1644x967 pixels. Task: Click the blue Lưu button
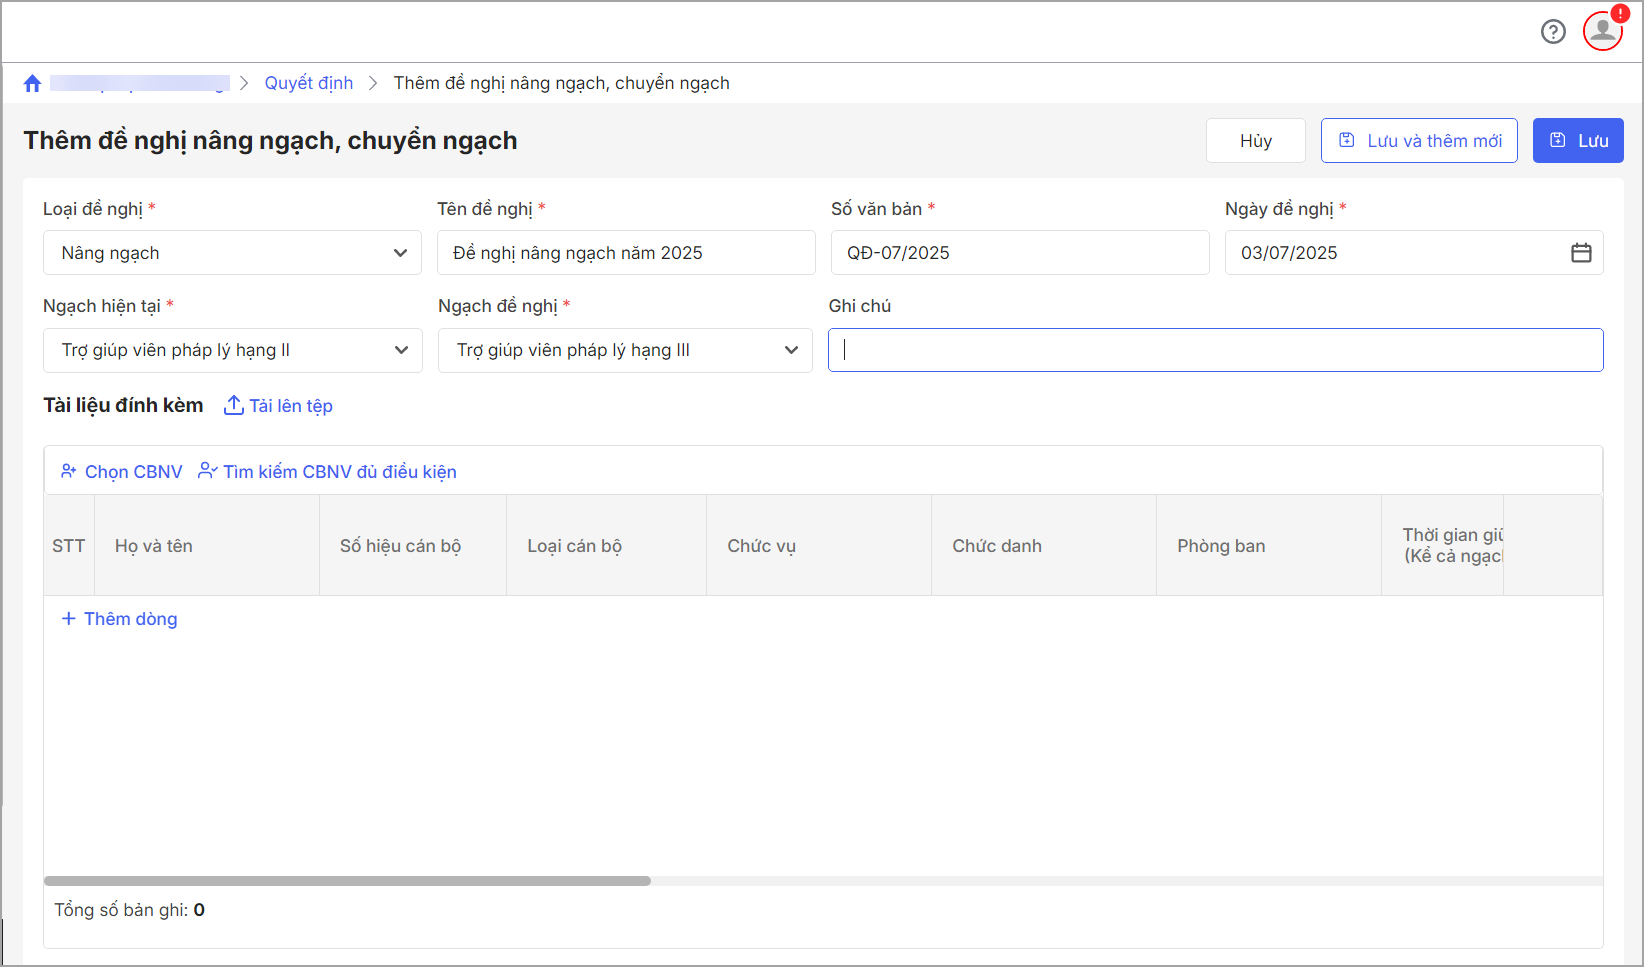click(1577, 141)
